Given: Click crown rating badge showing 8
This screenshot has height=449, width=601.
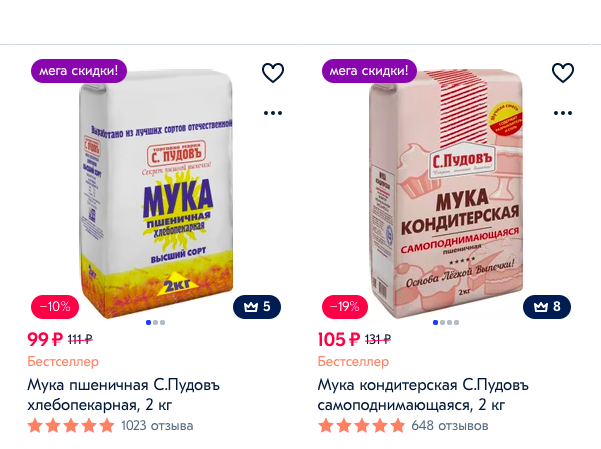Looking at the screenshot, I should (547, 306).
